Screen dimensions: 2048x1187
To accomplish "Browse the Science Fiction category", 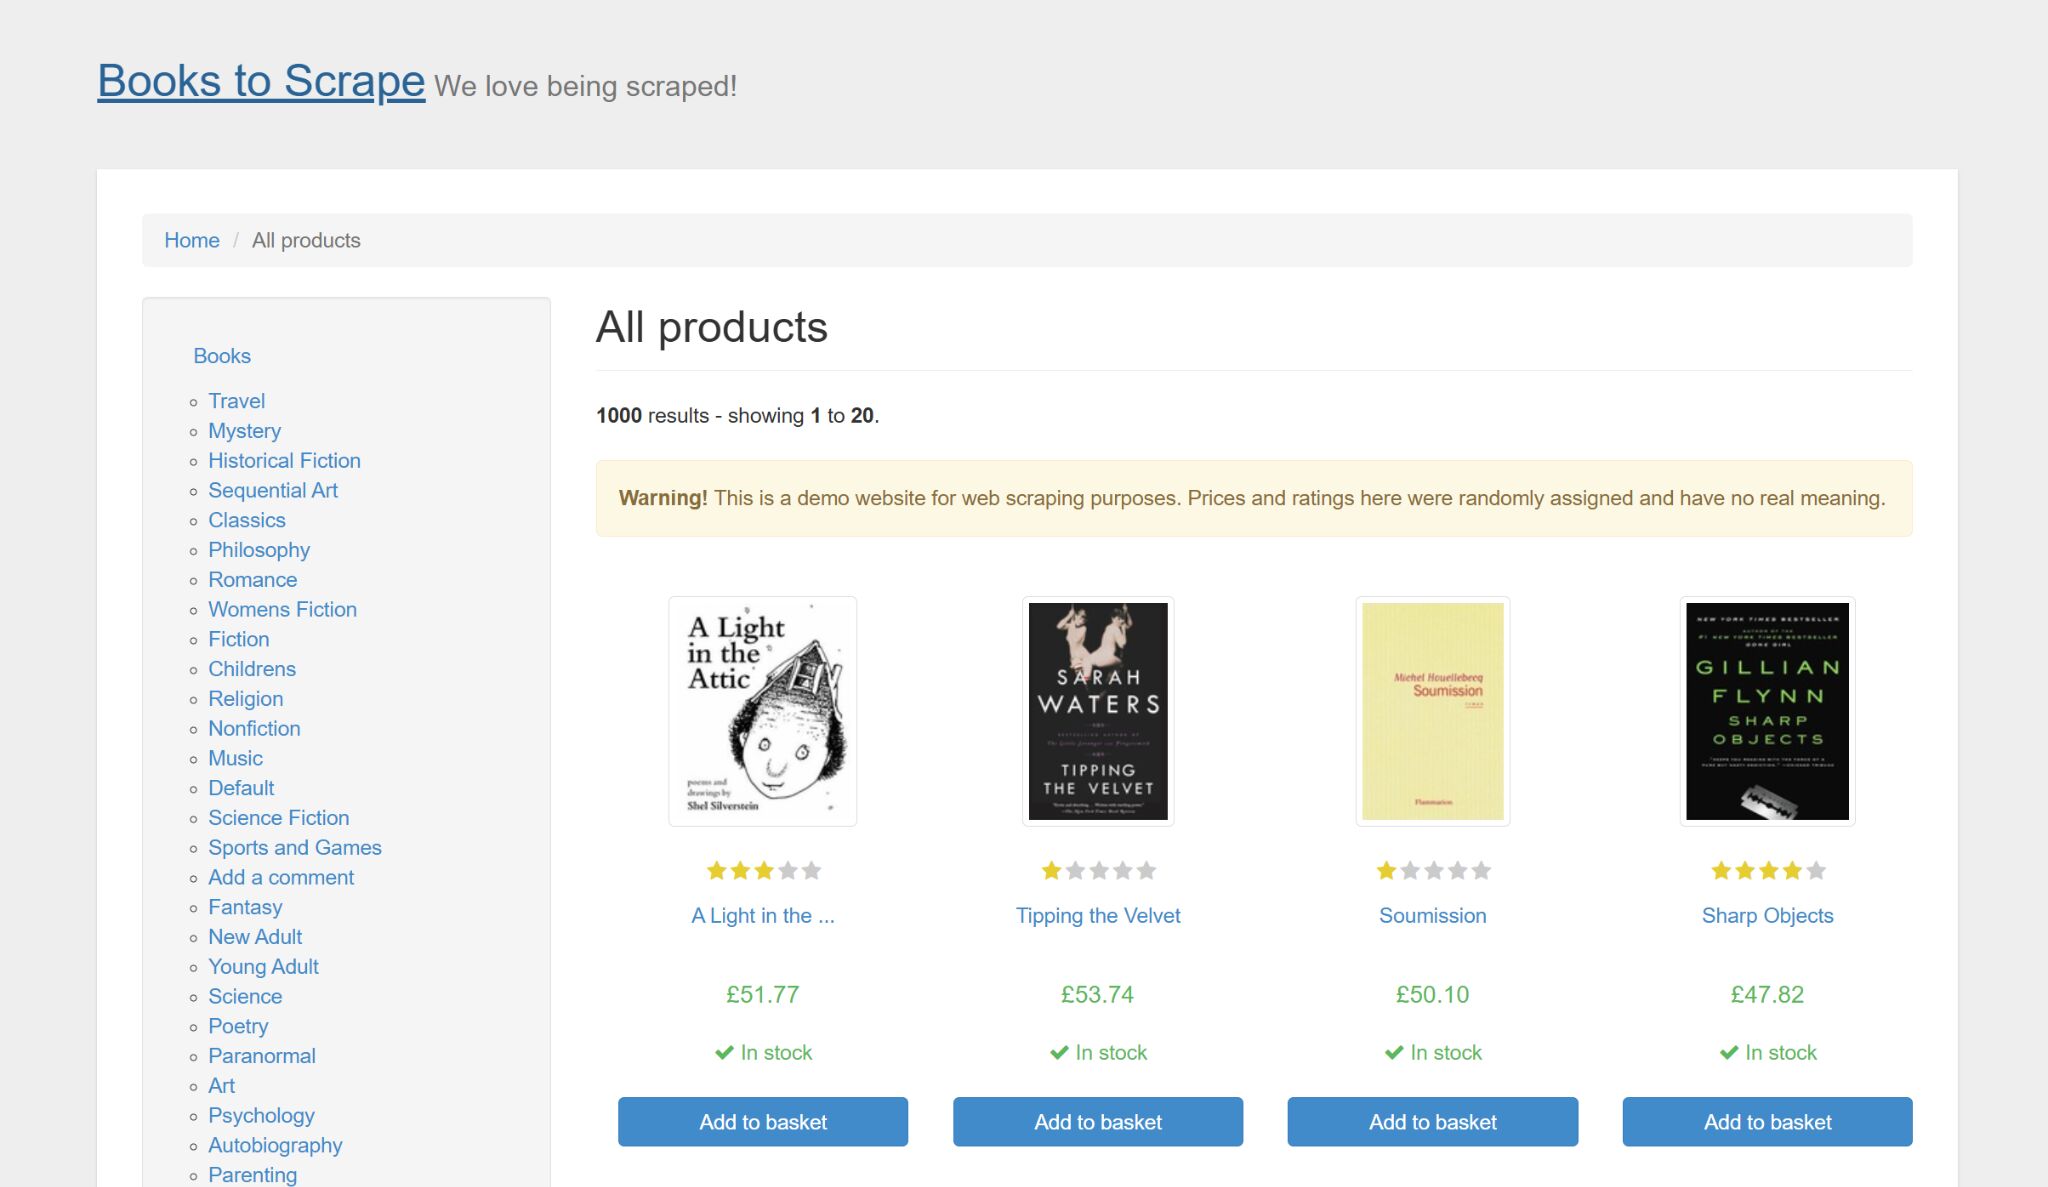I will point(278,818).
